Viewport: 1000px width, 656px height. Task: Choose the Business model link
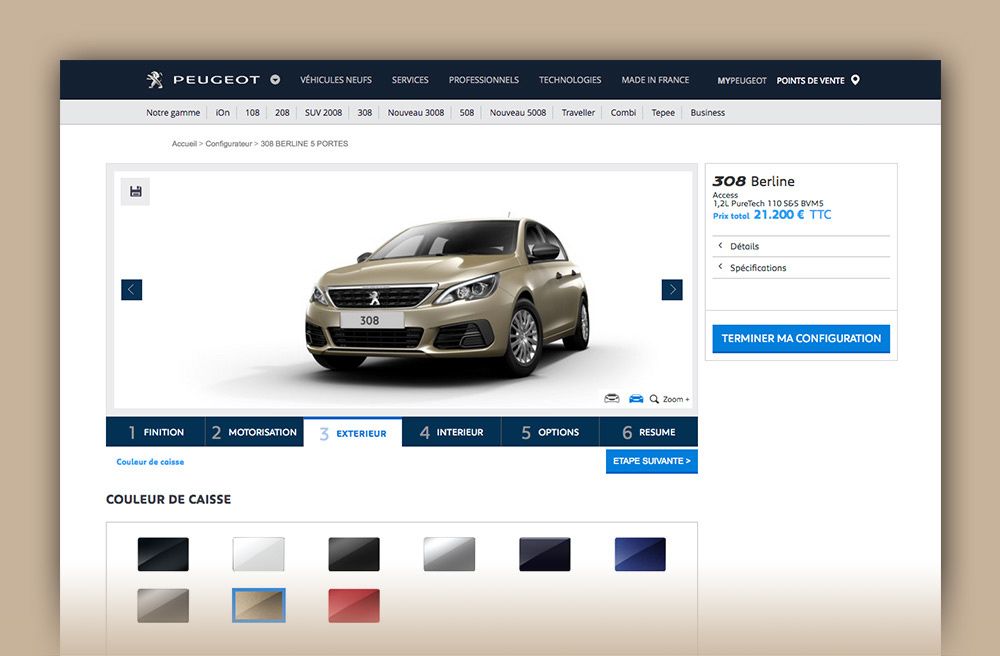point(707,113)
